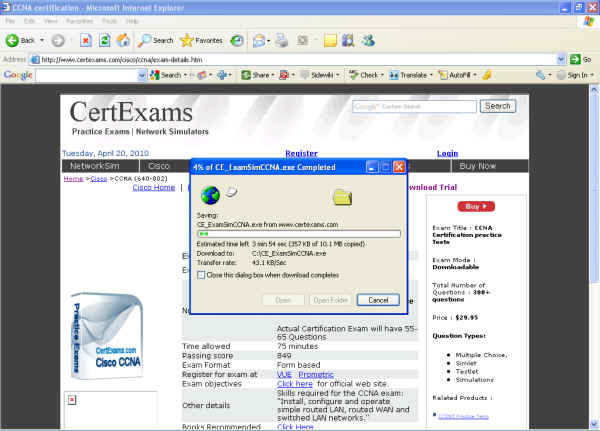Click the Forward arrow button
Image resolution: width=600 pixels, height=431 pixels.
point(58,40)
